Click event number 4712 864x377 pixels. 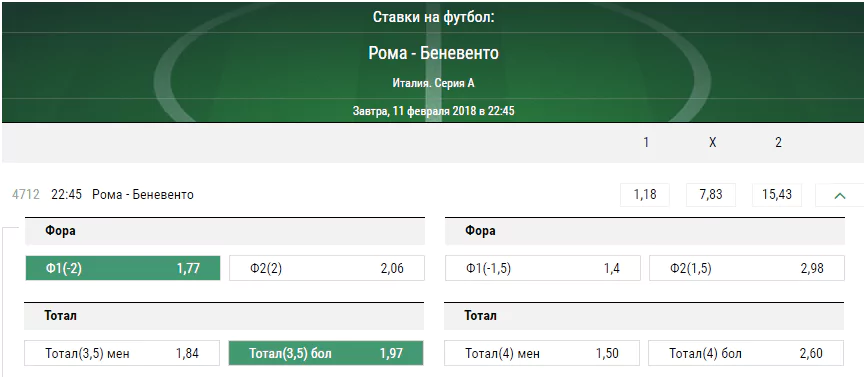[26, 195]
